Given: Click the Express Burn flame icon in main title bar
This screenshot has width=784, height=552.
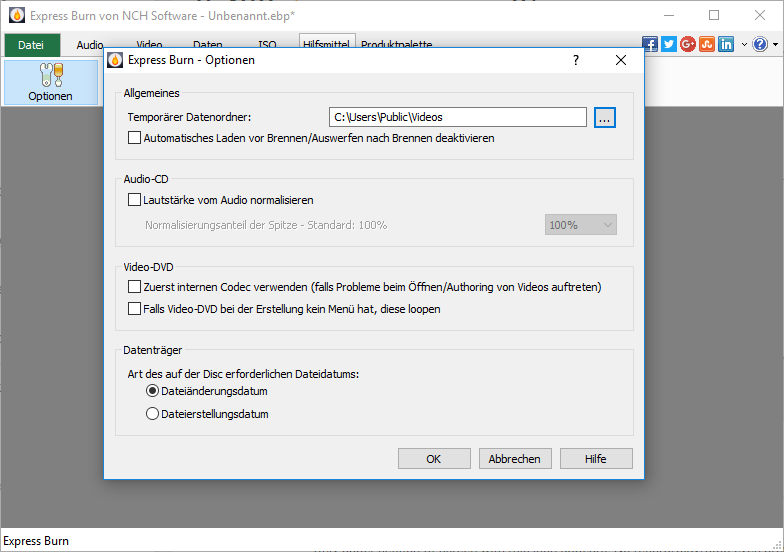Looking at the screenshot, I should click(x=17, y=16).
